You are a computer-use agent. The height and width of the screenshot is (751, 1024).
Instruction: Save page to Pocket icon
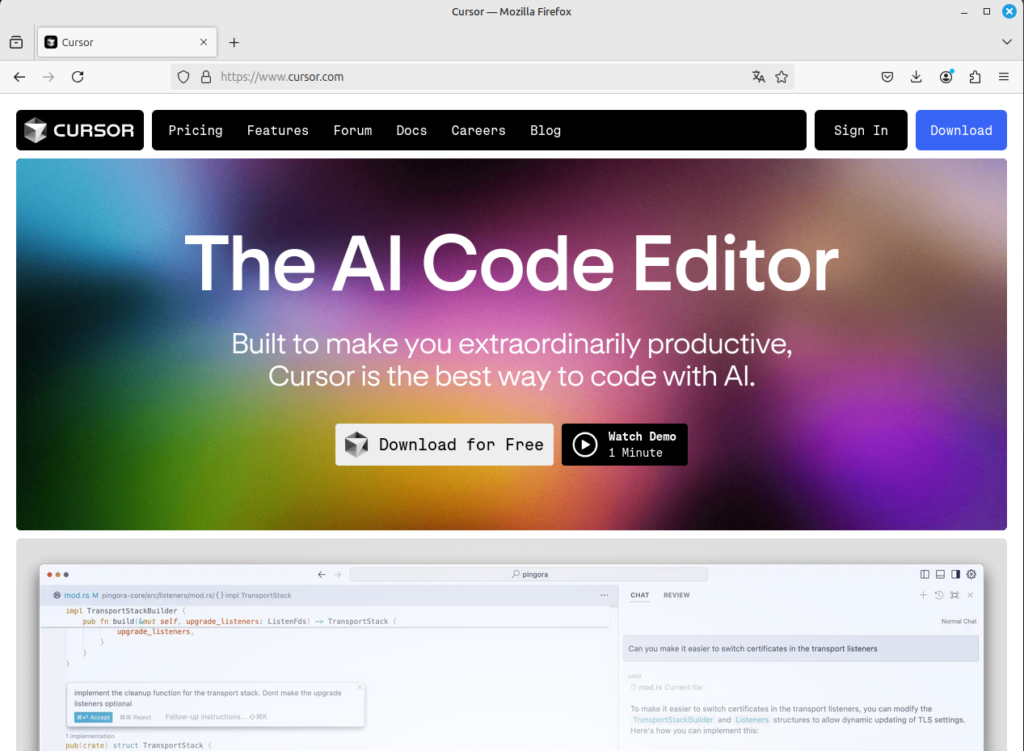pos(887,77)
